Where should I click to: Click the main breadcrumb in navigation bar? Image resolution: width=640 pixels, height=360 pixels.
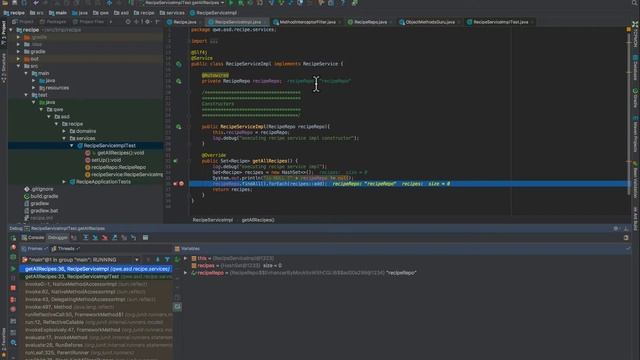pos(58,13)
